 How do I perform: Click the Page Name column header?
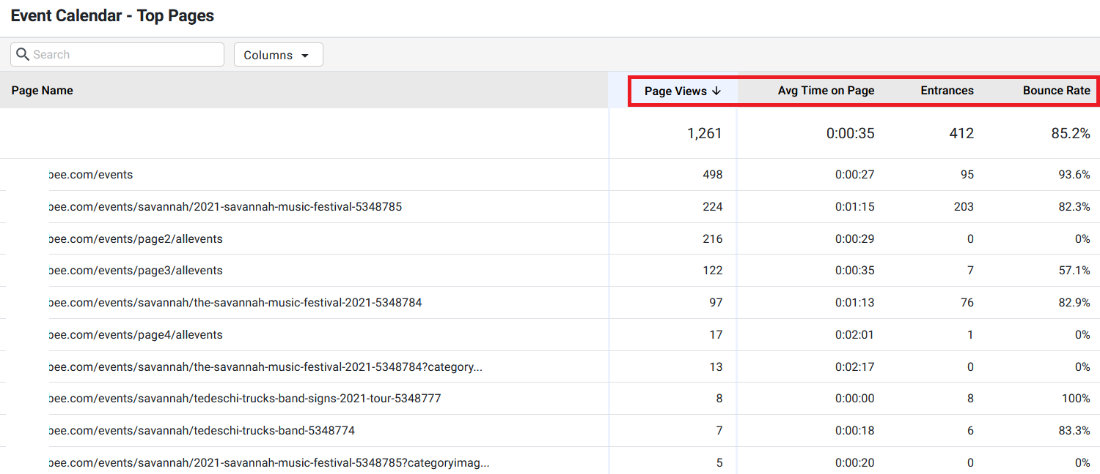tap(42, 90)
